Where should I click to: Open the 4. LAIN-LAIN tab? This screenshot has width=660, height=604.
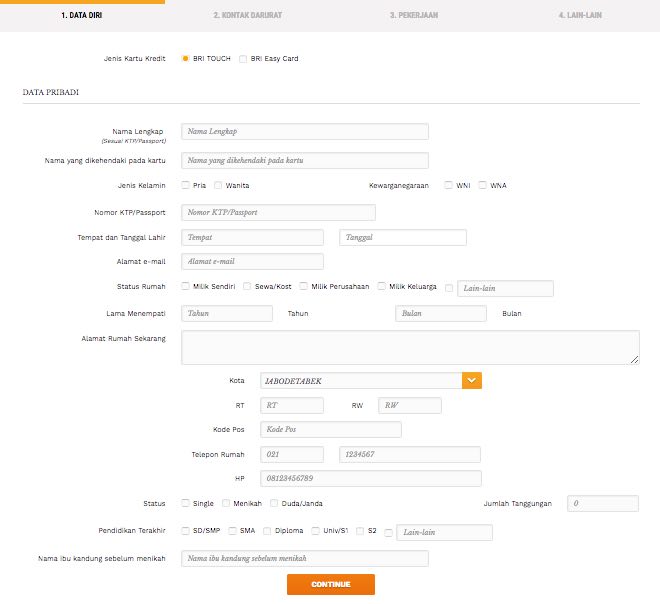tap(580, 15)
